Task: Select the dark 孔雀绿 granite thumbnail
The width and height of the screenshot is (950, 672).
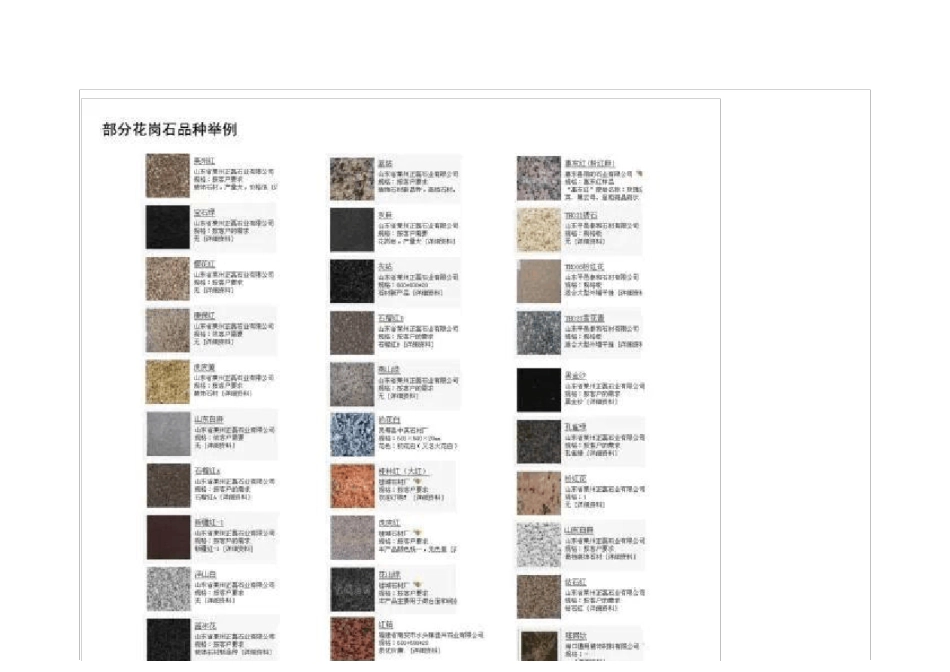Action: [539, 442]
